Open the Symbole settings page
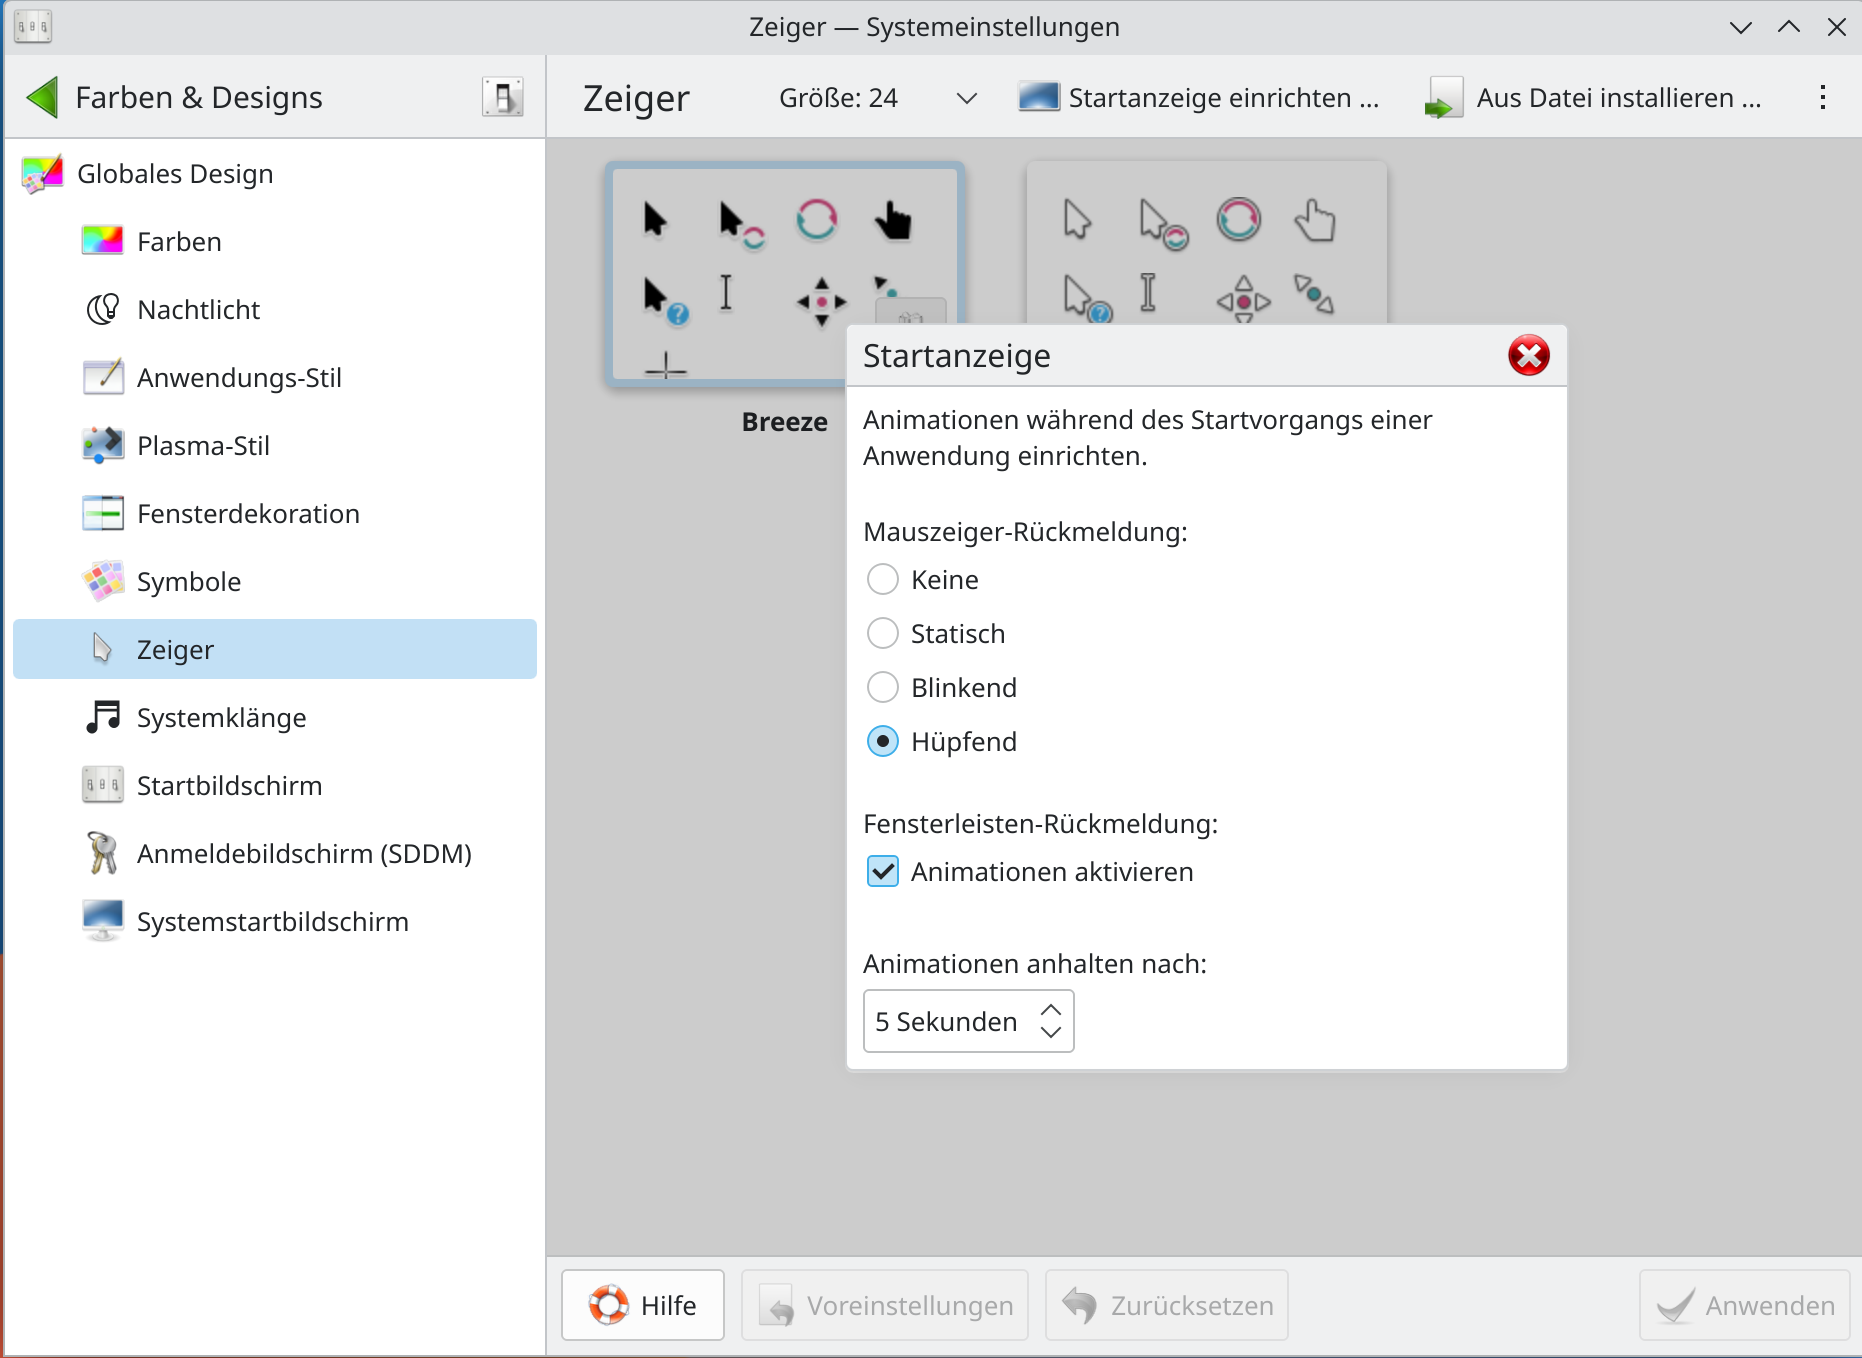The height and width of the screenshot is (1358, 1862). pyautogui.click(x=275, y=582)
